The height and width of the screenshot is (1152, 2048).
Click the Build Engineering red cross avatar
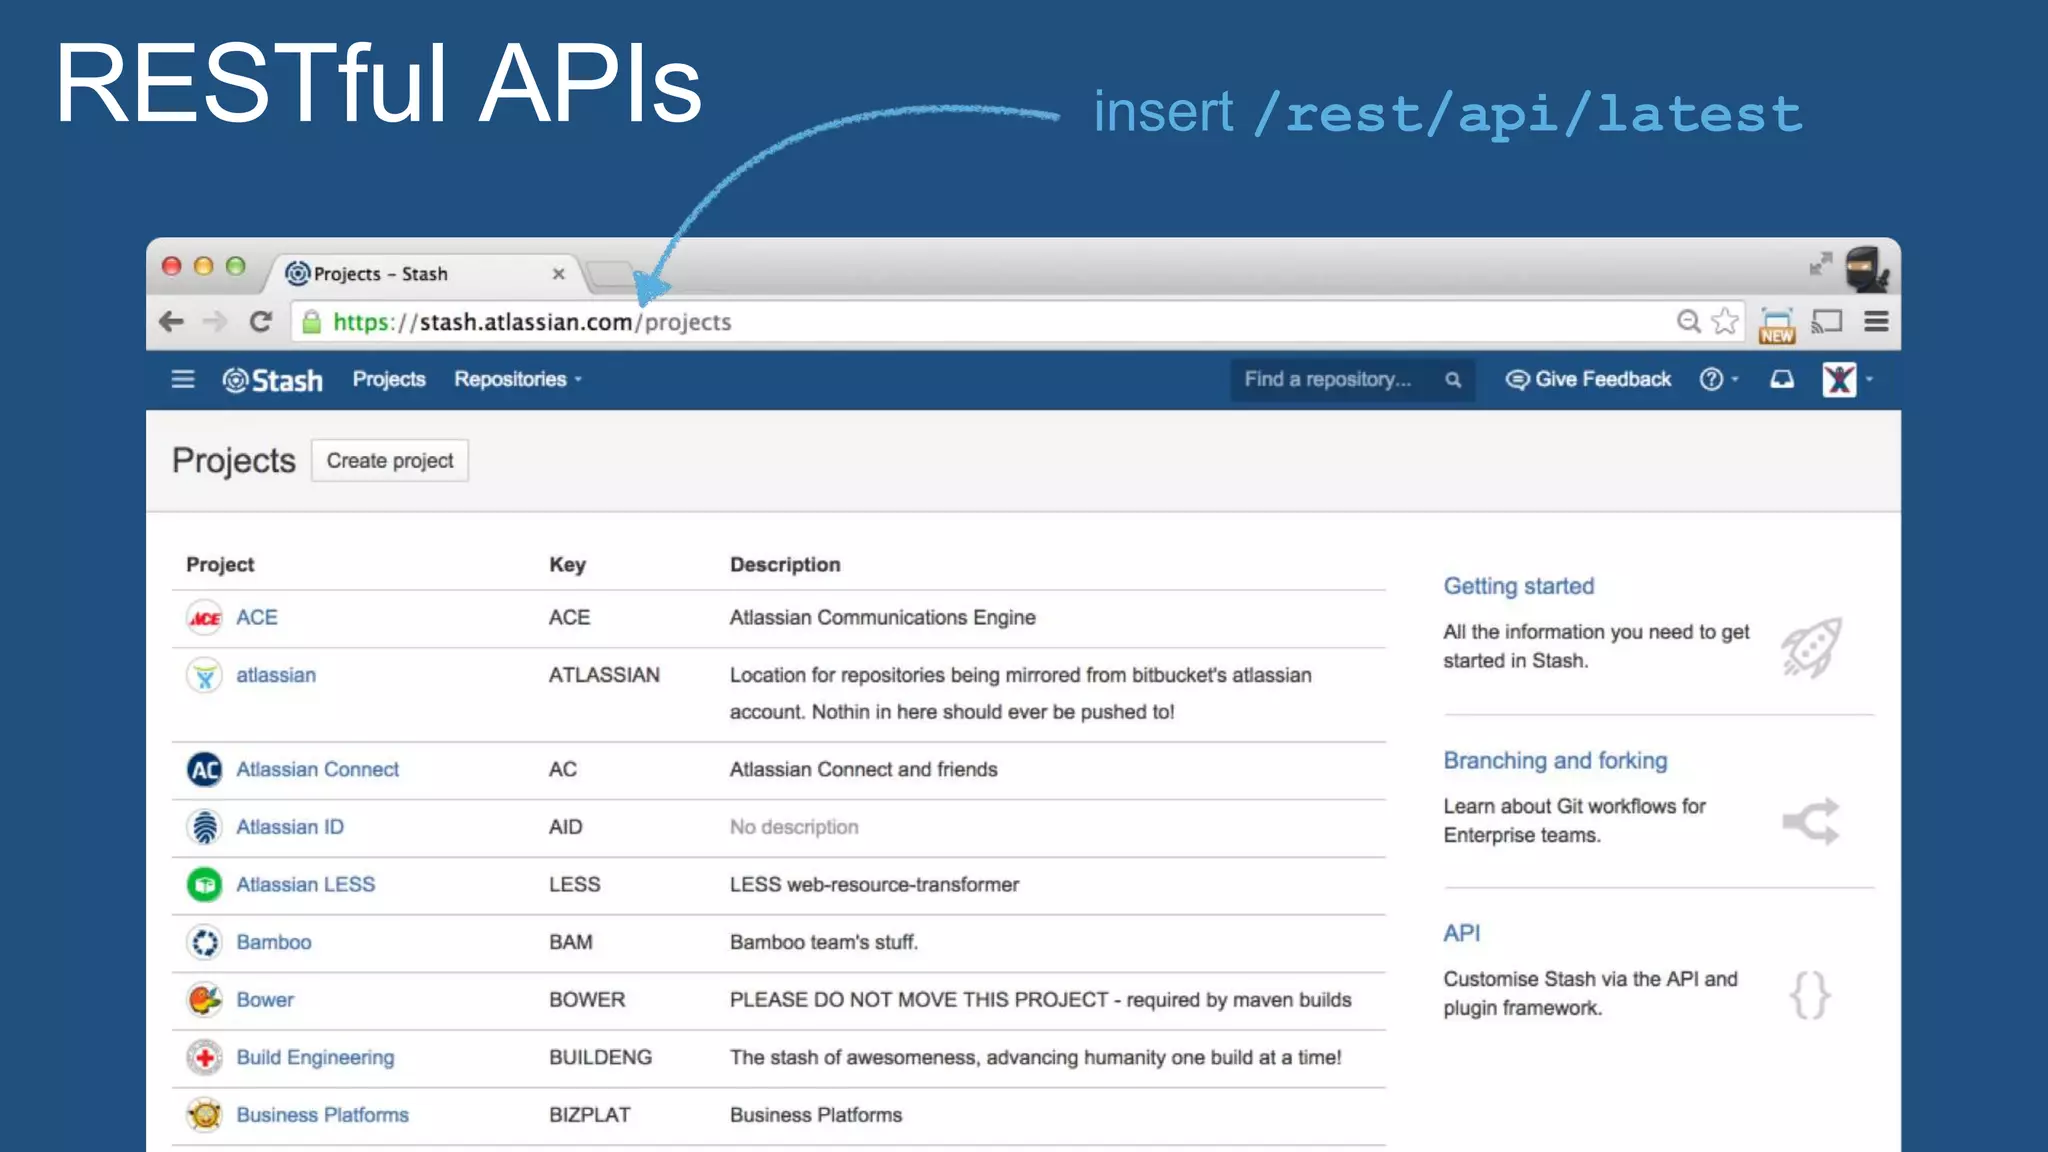click(x=205, y=1057)
